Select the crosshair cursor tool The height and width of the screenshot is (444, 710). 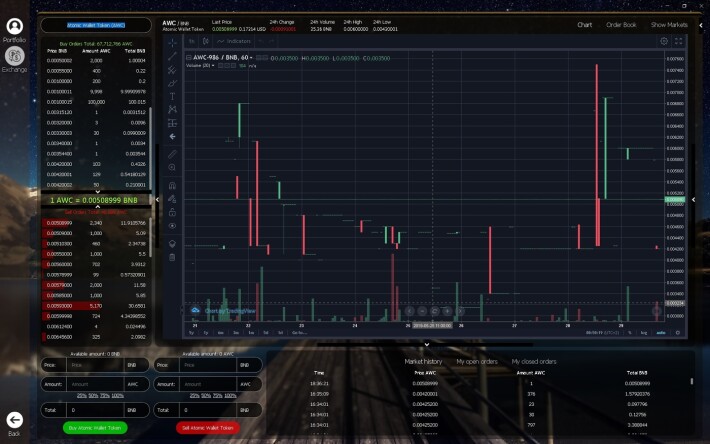click(173, 43)
